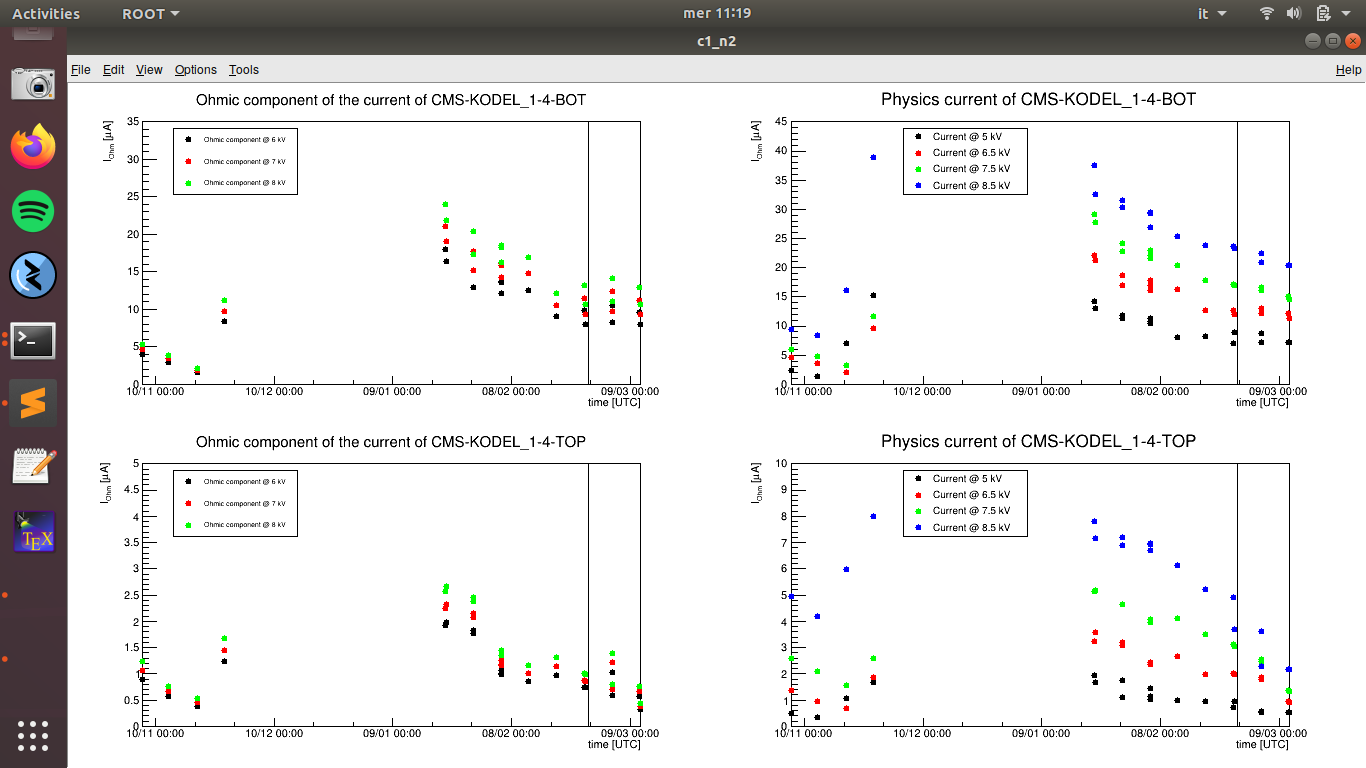This screenshot has width=1366, height=768.
Task: Click blue 8.5 kV marker in BOT physics legend
Action: tap(917, 186)
